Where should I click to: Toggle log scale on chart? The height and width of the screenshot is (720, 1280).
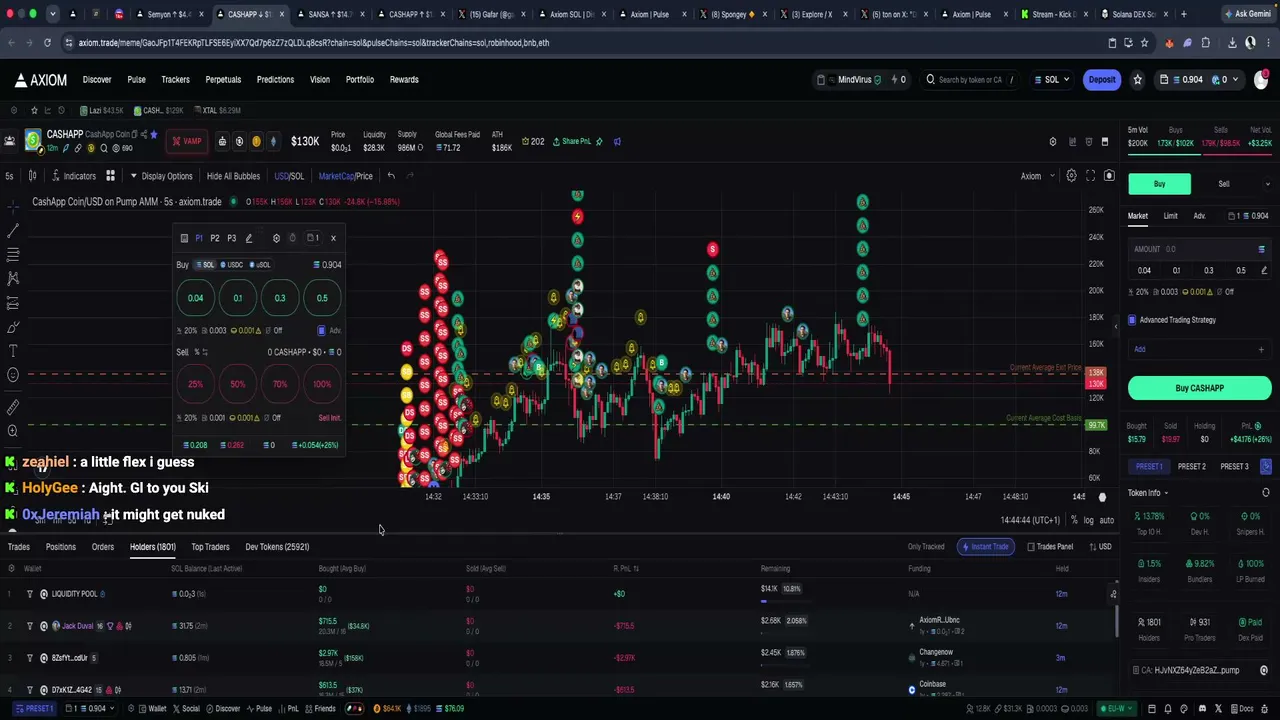click(1088, 520)
